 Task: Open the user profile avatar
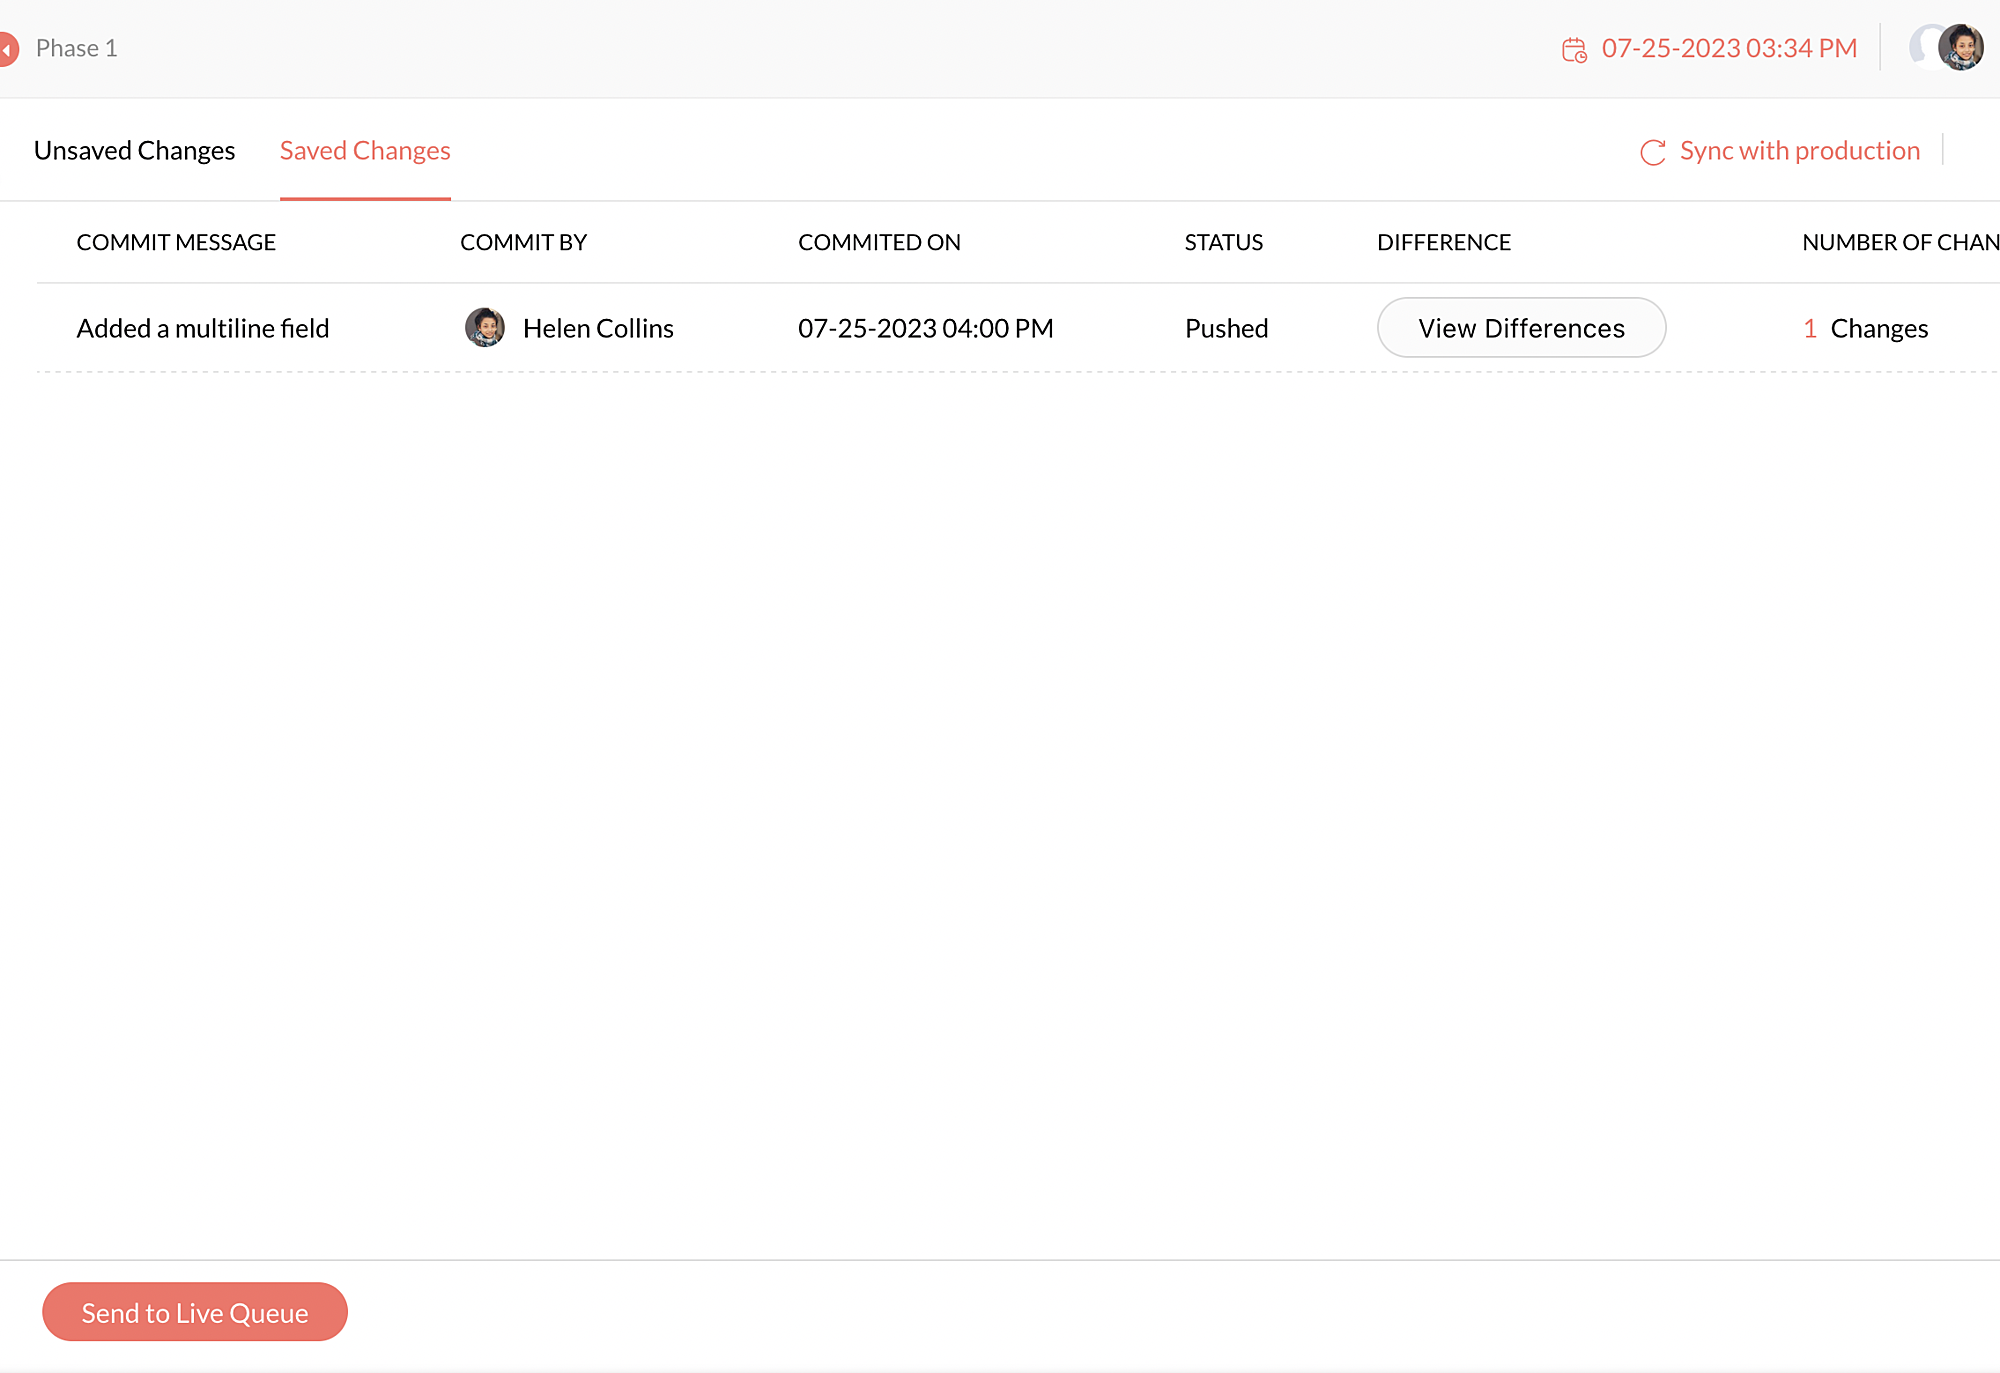[x=1959, y=47]
